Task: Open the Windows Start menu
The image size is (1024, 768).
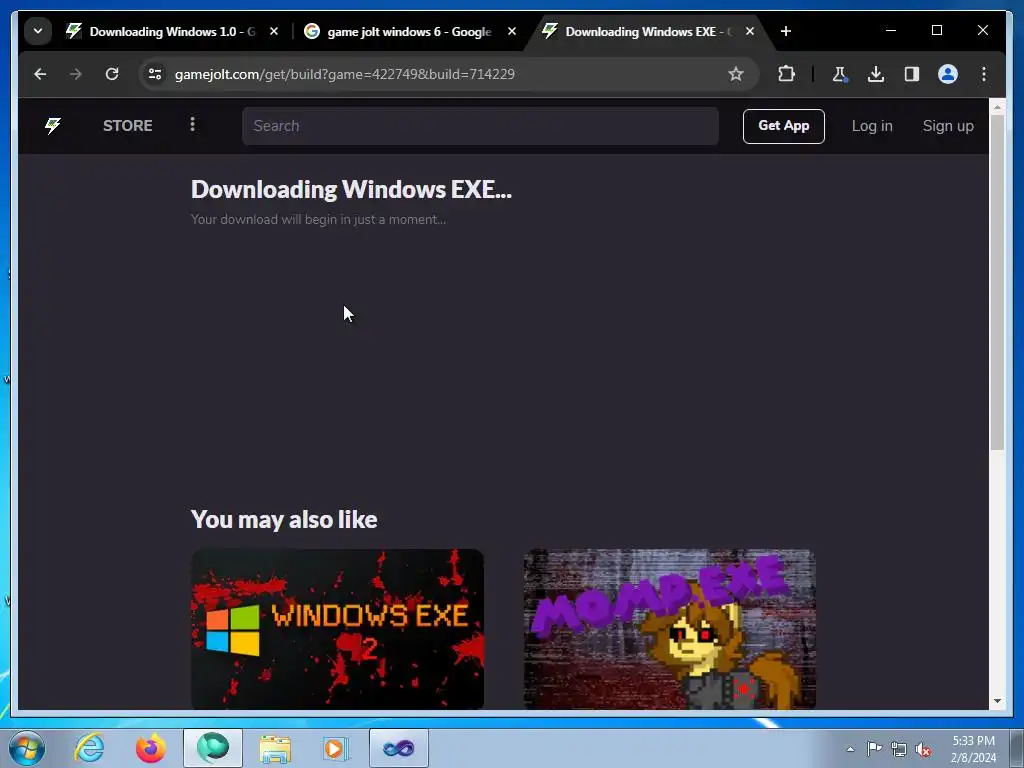Action: 27,748
